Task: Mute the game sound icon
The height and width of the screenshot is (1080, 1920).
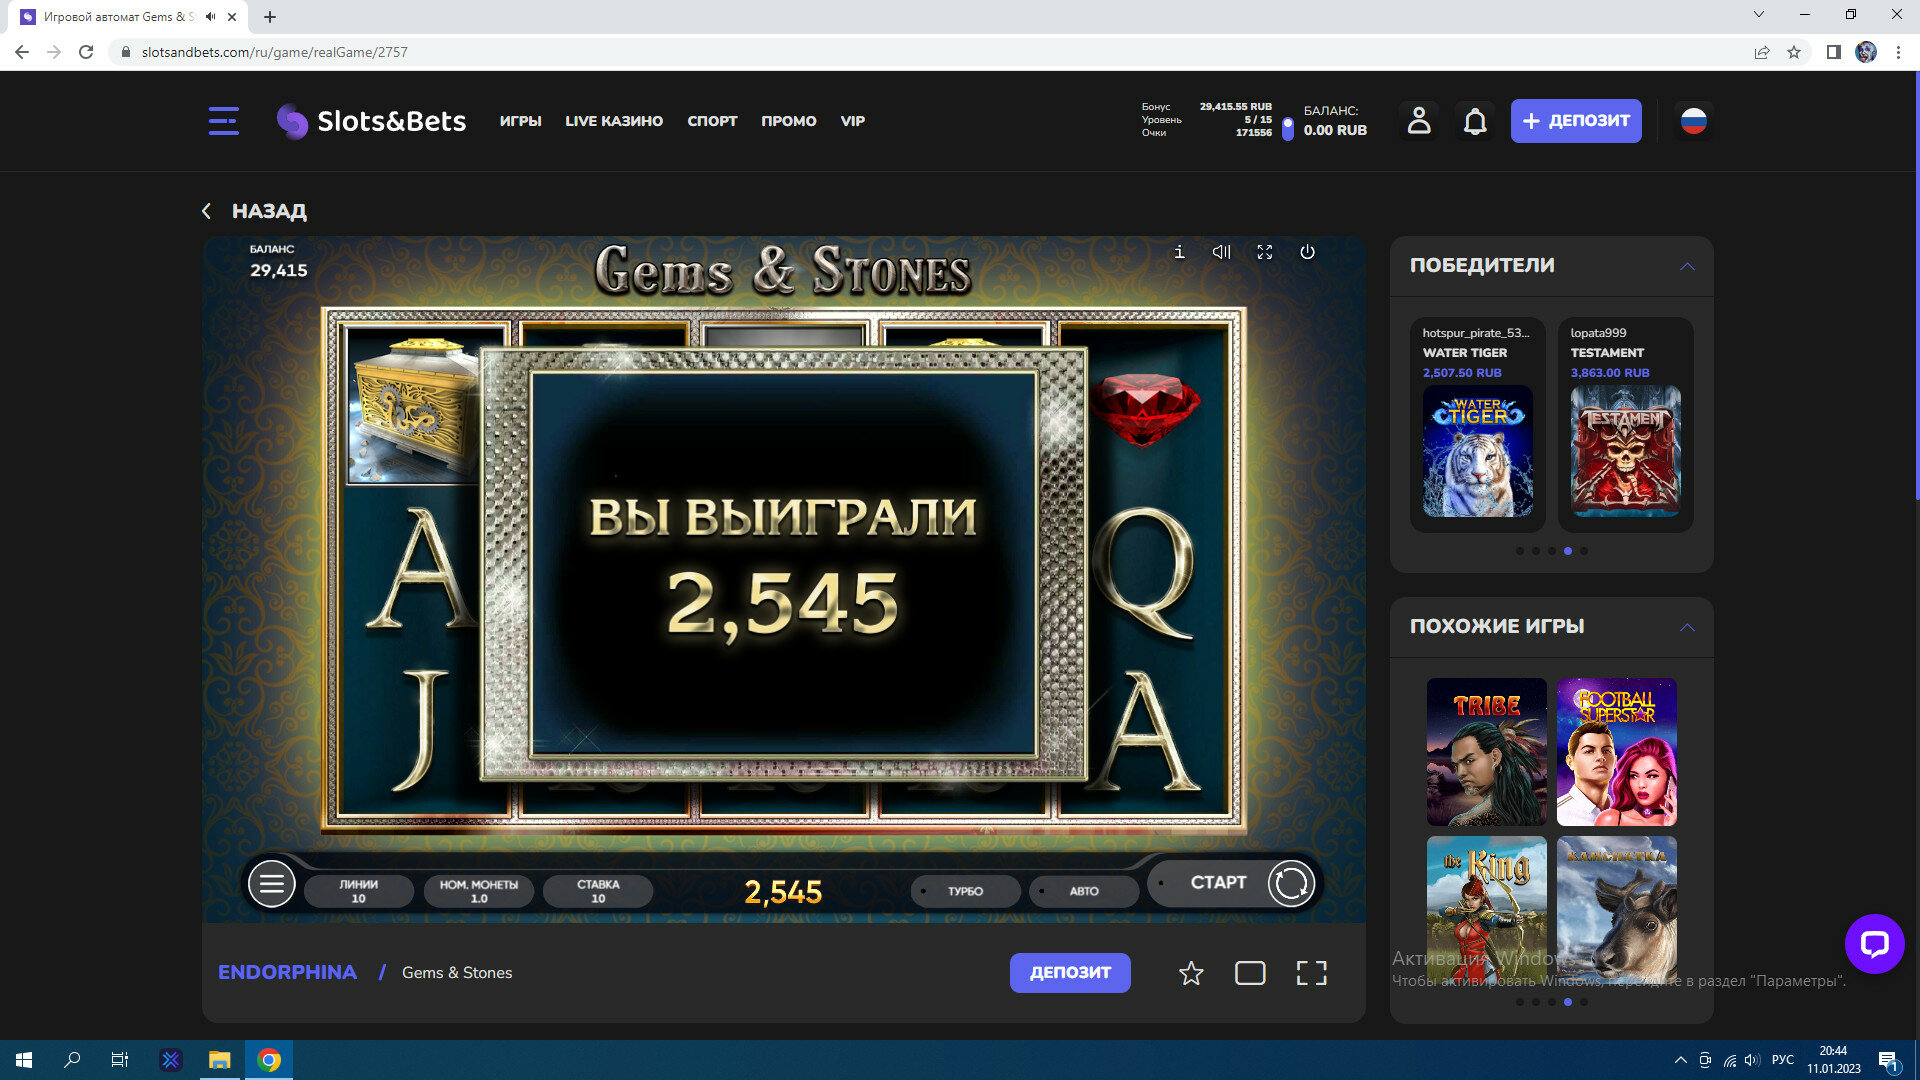Action: tap(1221, 252)
